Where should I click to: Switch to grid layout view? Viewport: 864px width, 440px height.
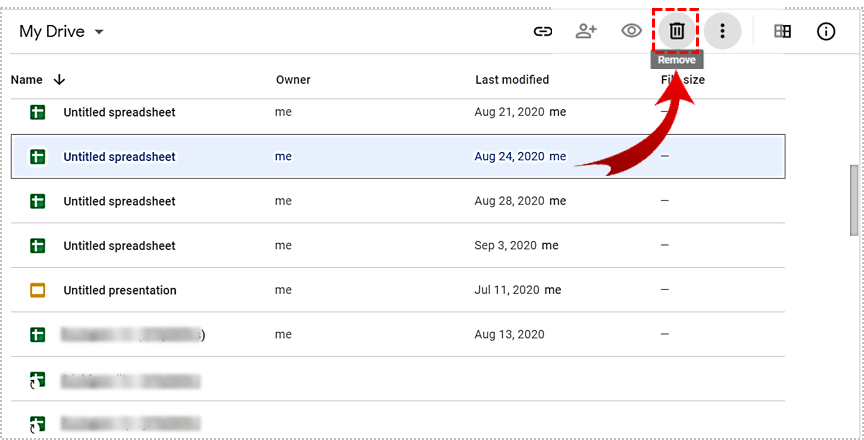pos(783,31)
